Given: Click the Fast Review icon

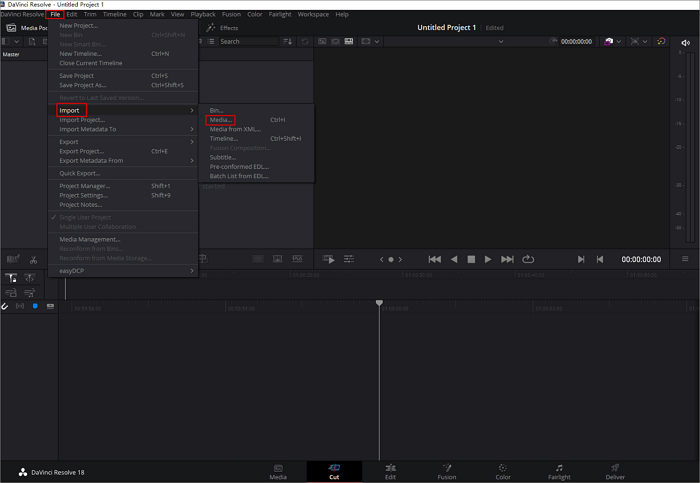Looking at the screenshot, I should click(x=329, y=259).
